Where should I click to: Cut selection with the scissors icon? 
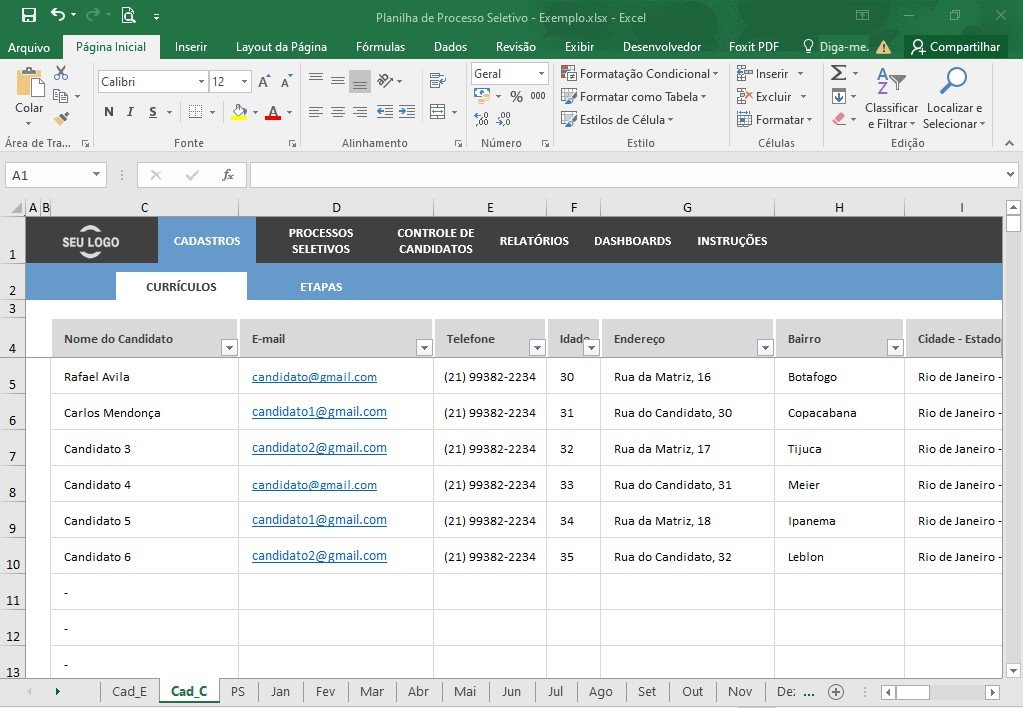tap(61, 72)
